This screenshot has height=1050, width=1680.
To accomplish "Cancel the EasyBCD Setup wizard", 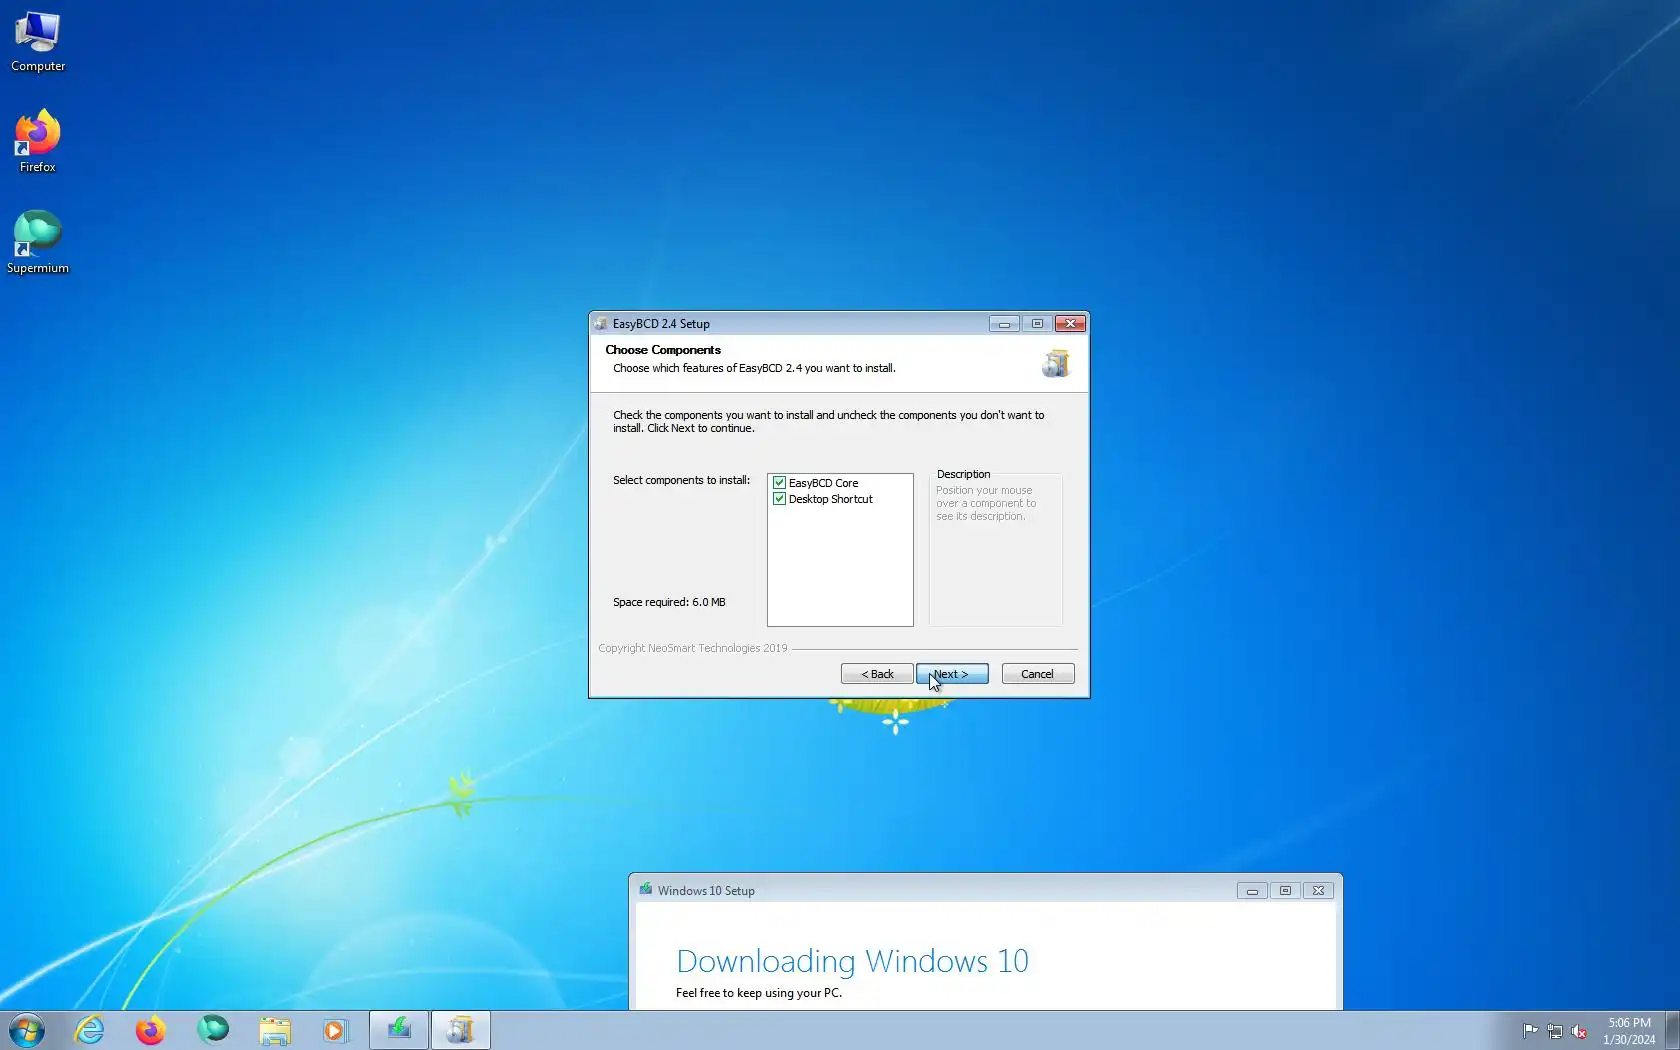I will pos(1038,674).
